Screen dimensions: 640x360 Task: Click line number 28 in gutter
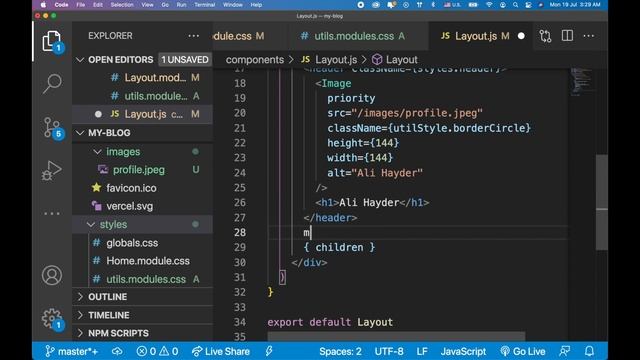pos(240,233)
